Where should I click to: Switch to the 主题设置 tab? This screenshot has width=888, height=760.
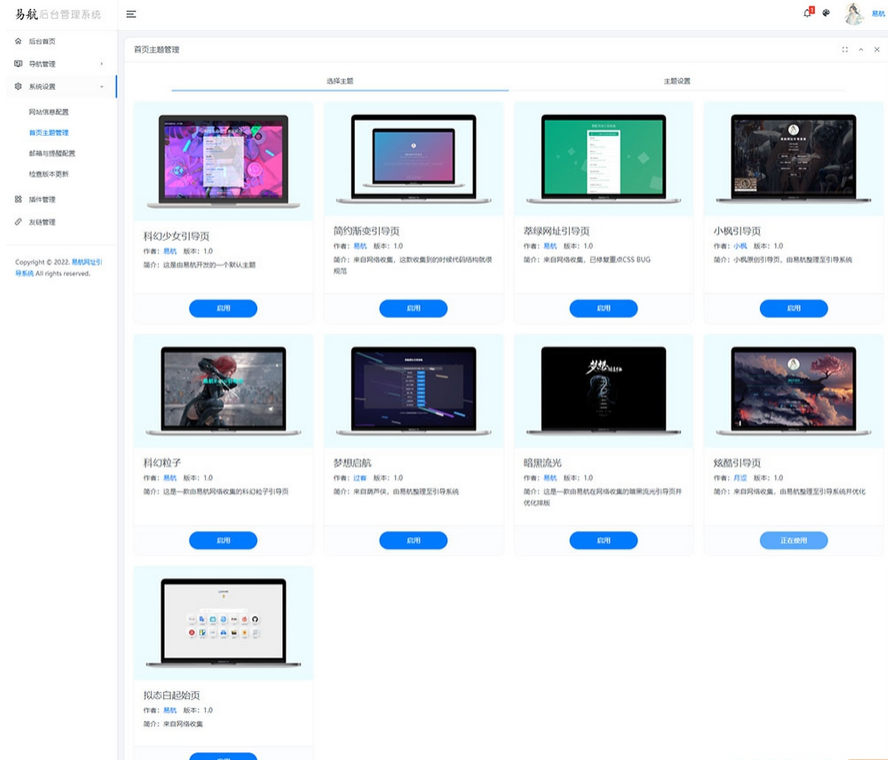677,81
